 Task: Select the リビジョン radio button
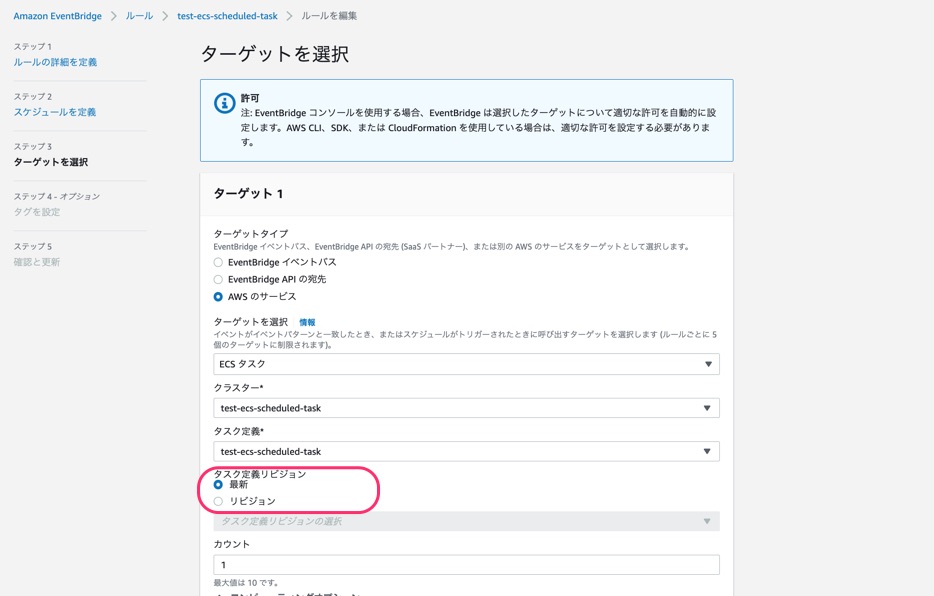tap(218, 501)
